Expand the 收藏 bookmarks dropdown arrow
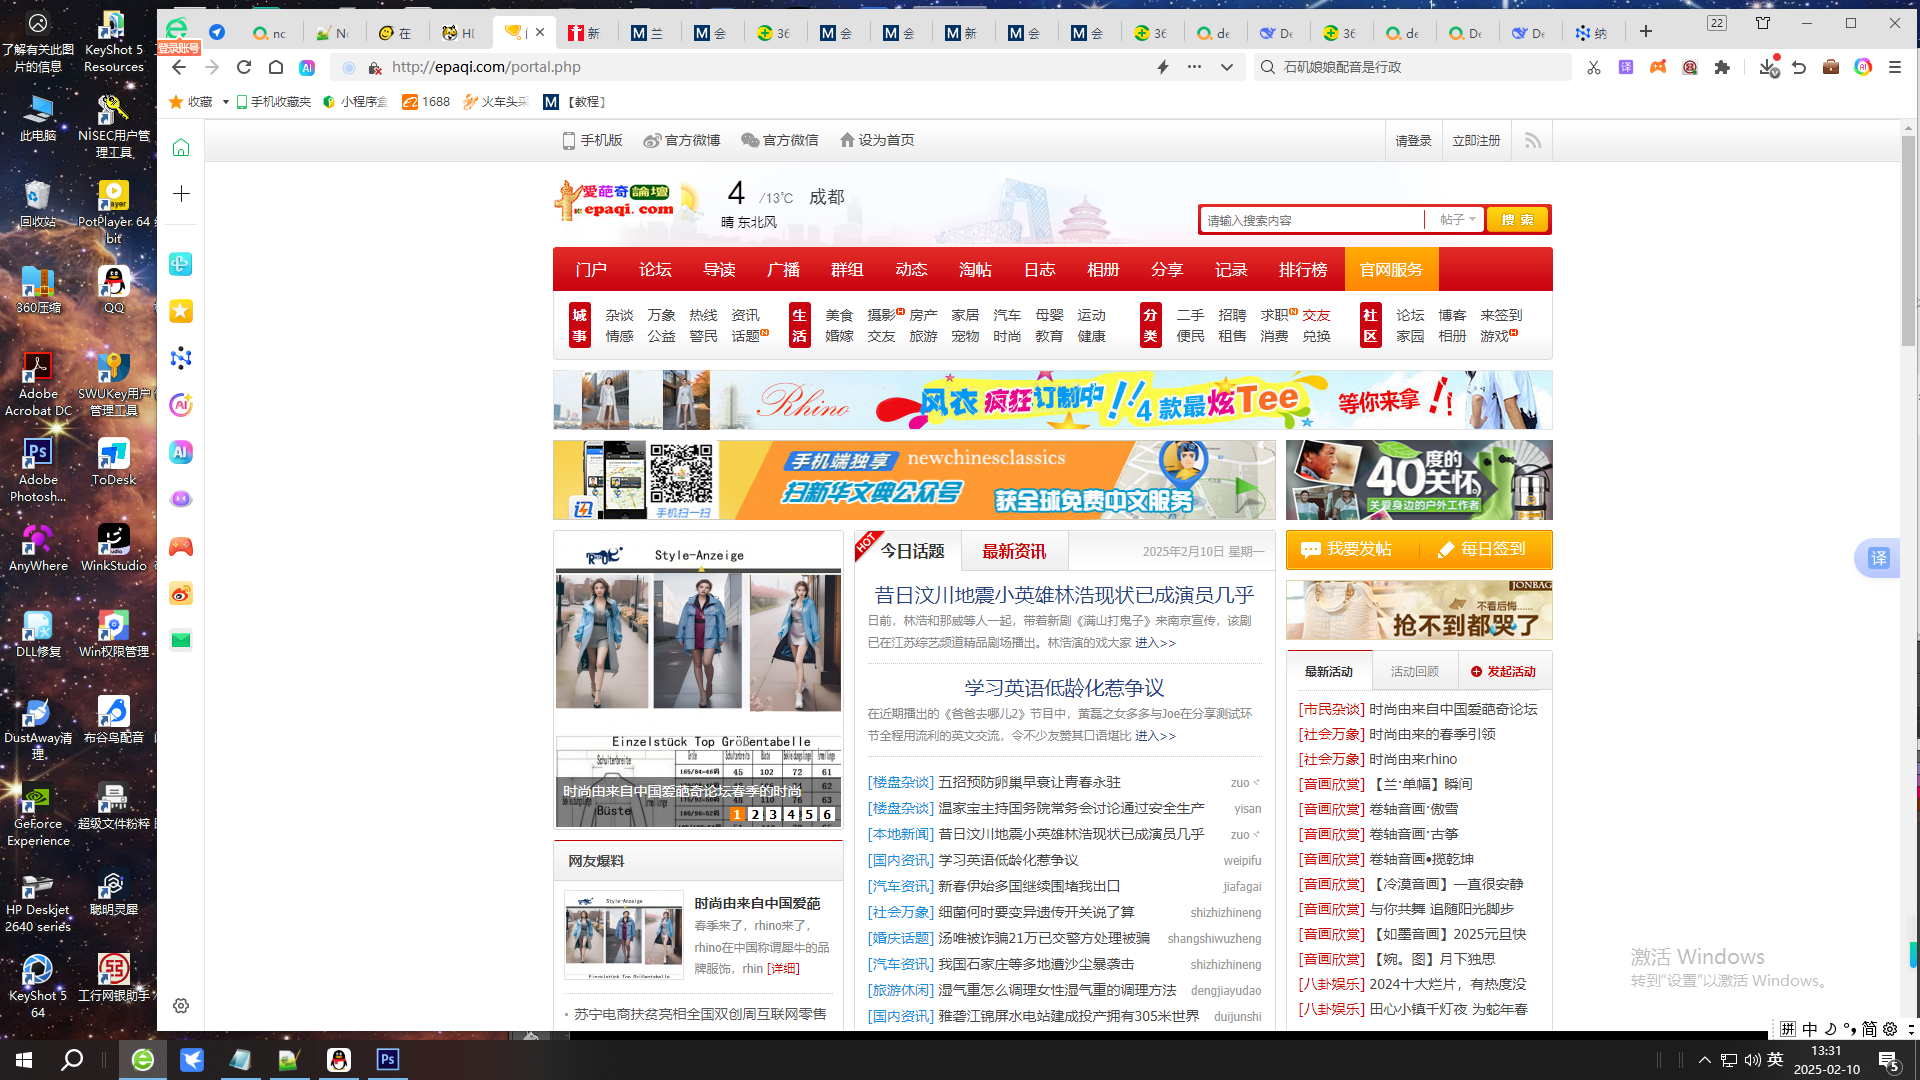Viewport: 1920px width, 1080px height. pos(226,102)
